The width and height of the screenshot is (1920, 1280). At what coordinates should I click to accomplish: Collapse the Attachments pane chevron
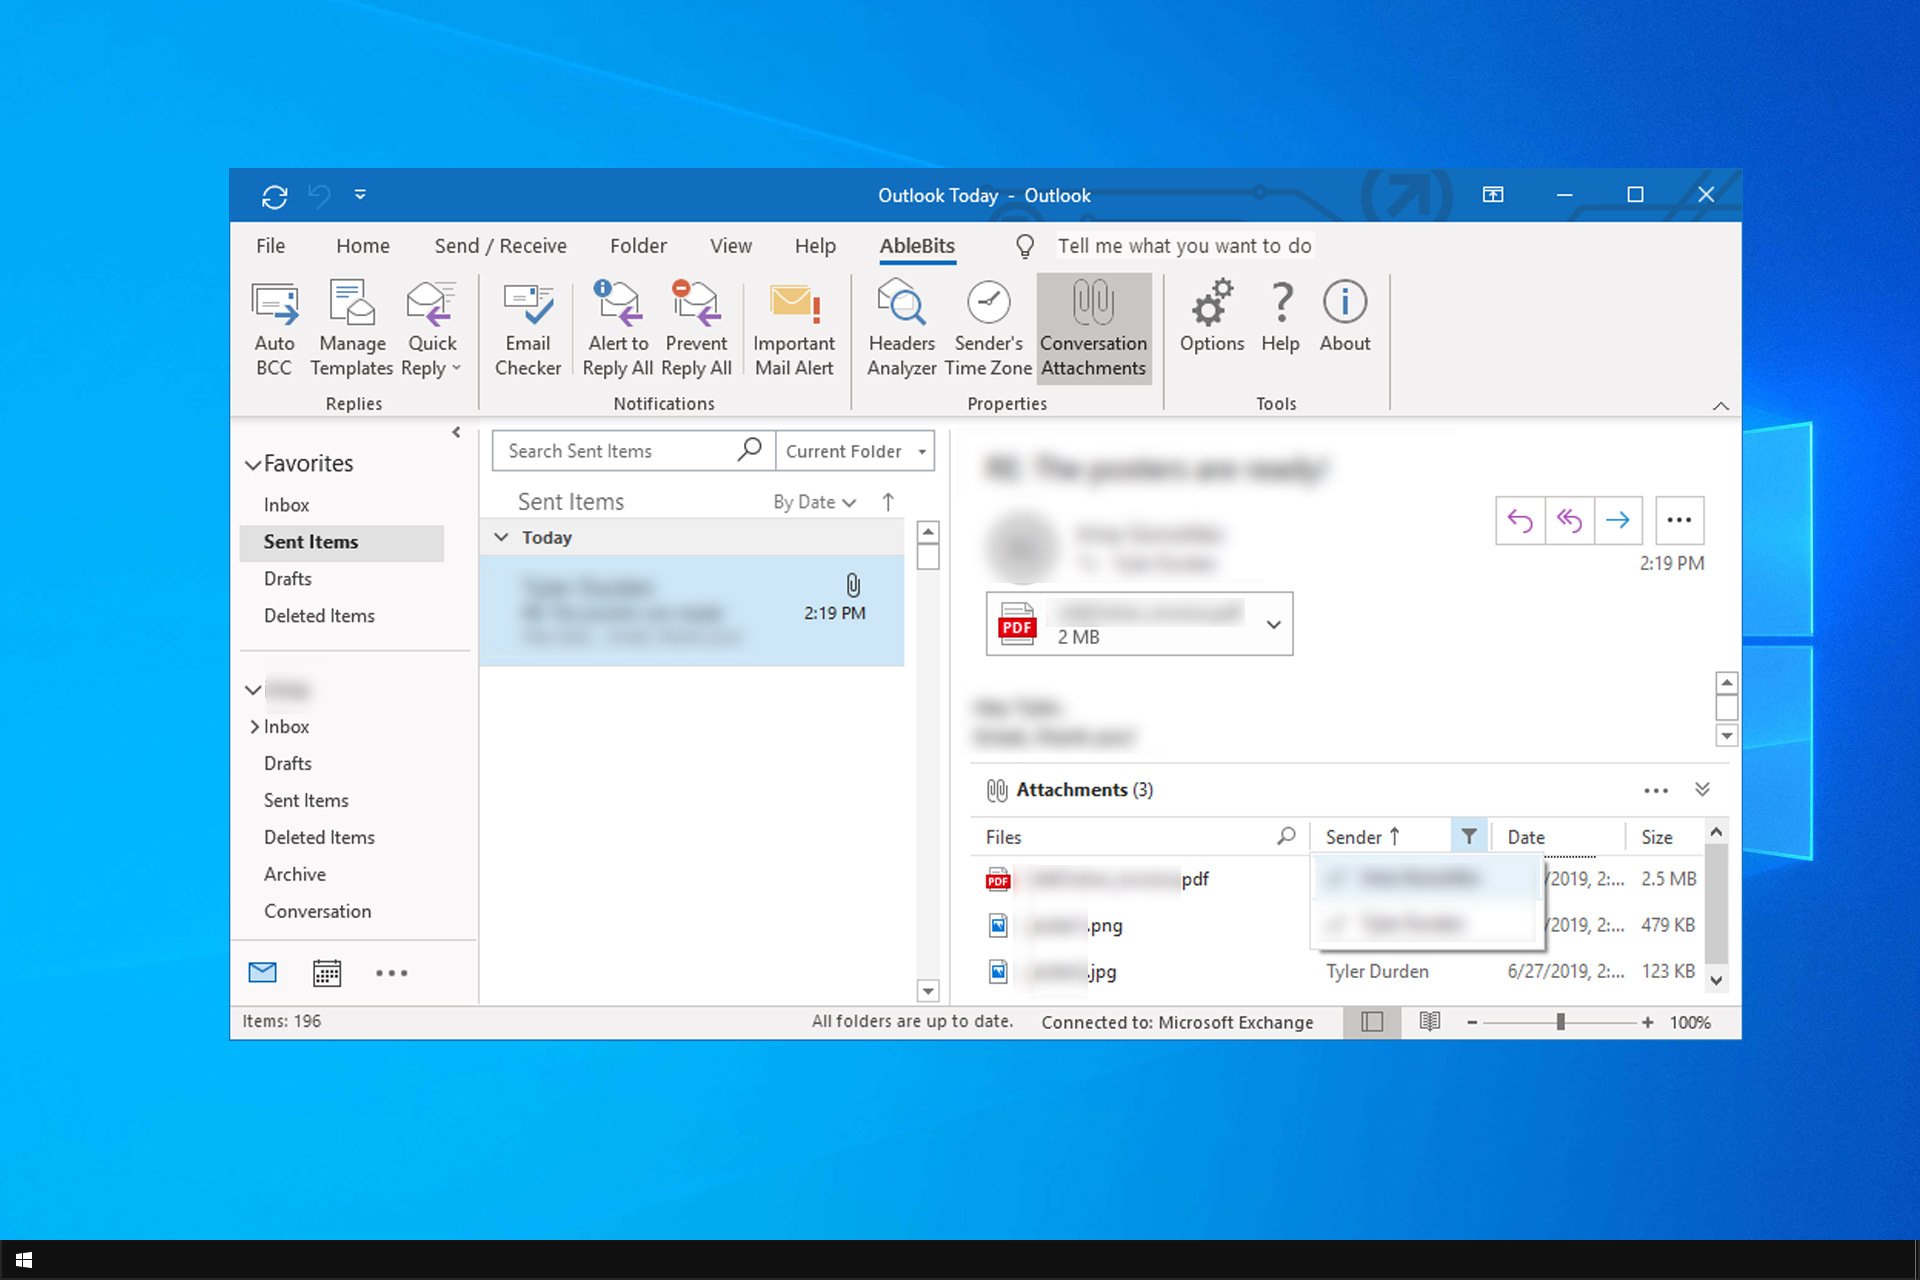coord(1702,789)
